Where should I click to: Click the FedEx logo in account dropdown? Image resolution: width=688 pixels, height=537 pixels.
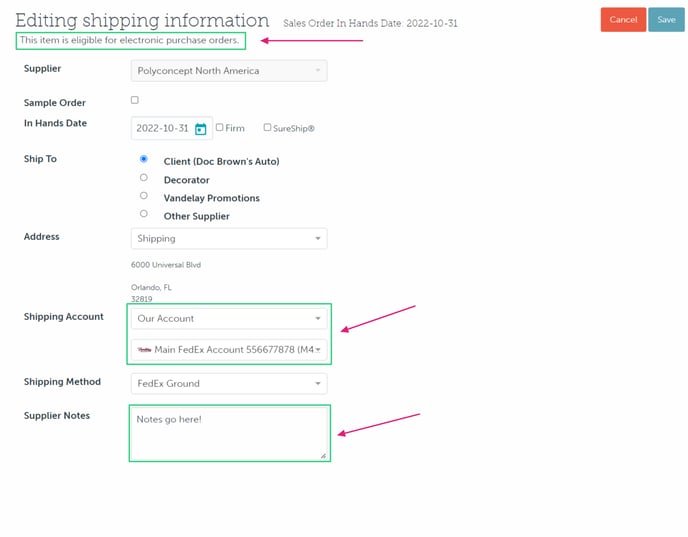pos(145,350)
